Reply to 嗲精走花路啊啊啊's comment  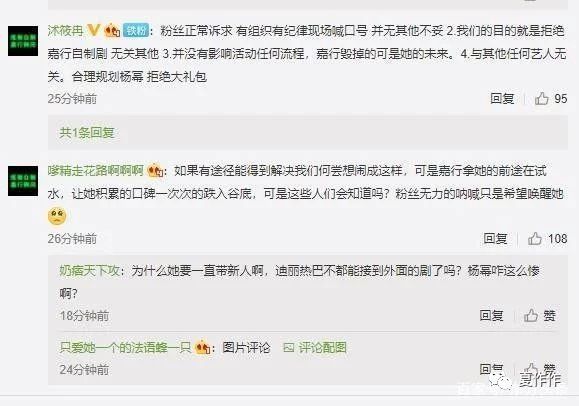(x=495, y=239)
